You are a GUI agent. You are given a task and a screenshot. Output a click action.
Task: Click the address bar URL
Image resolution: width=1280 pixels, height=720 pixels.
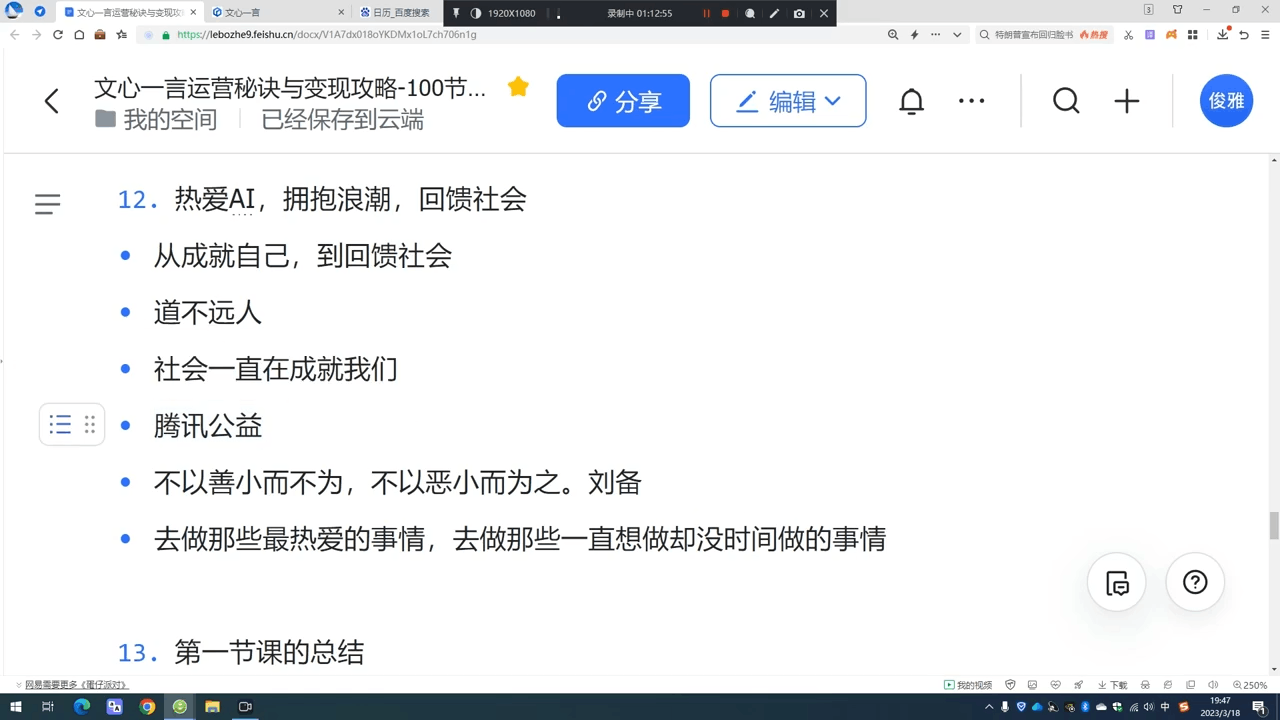(x=326, y=34)
